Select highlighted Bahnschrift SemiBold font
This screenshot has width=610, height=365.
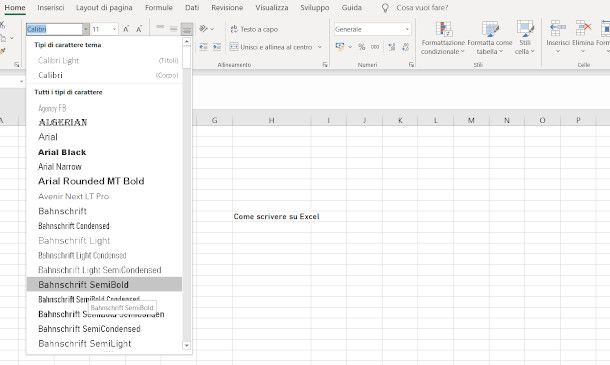point(104,284)
